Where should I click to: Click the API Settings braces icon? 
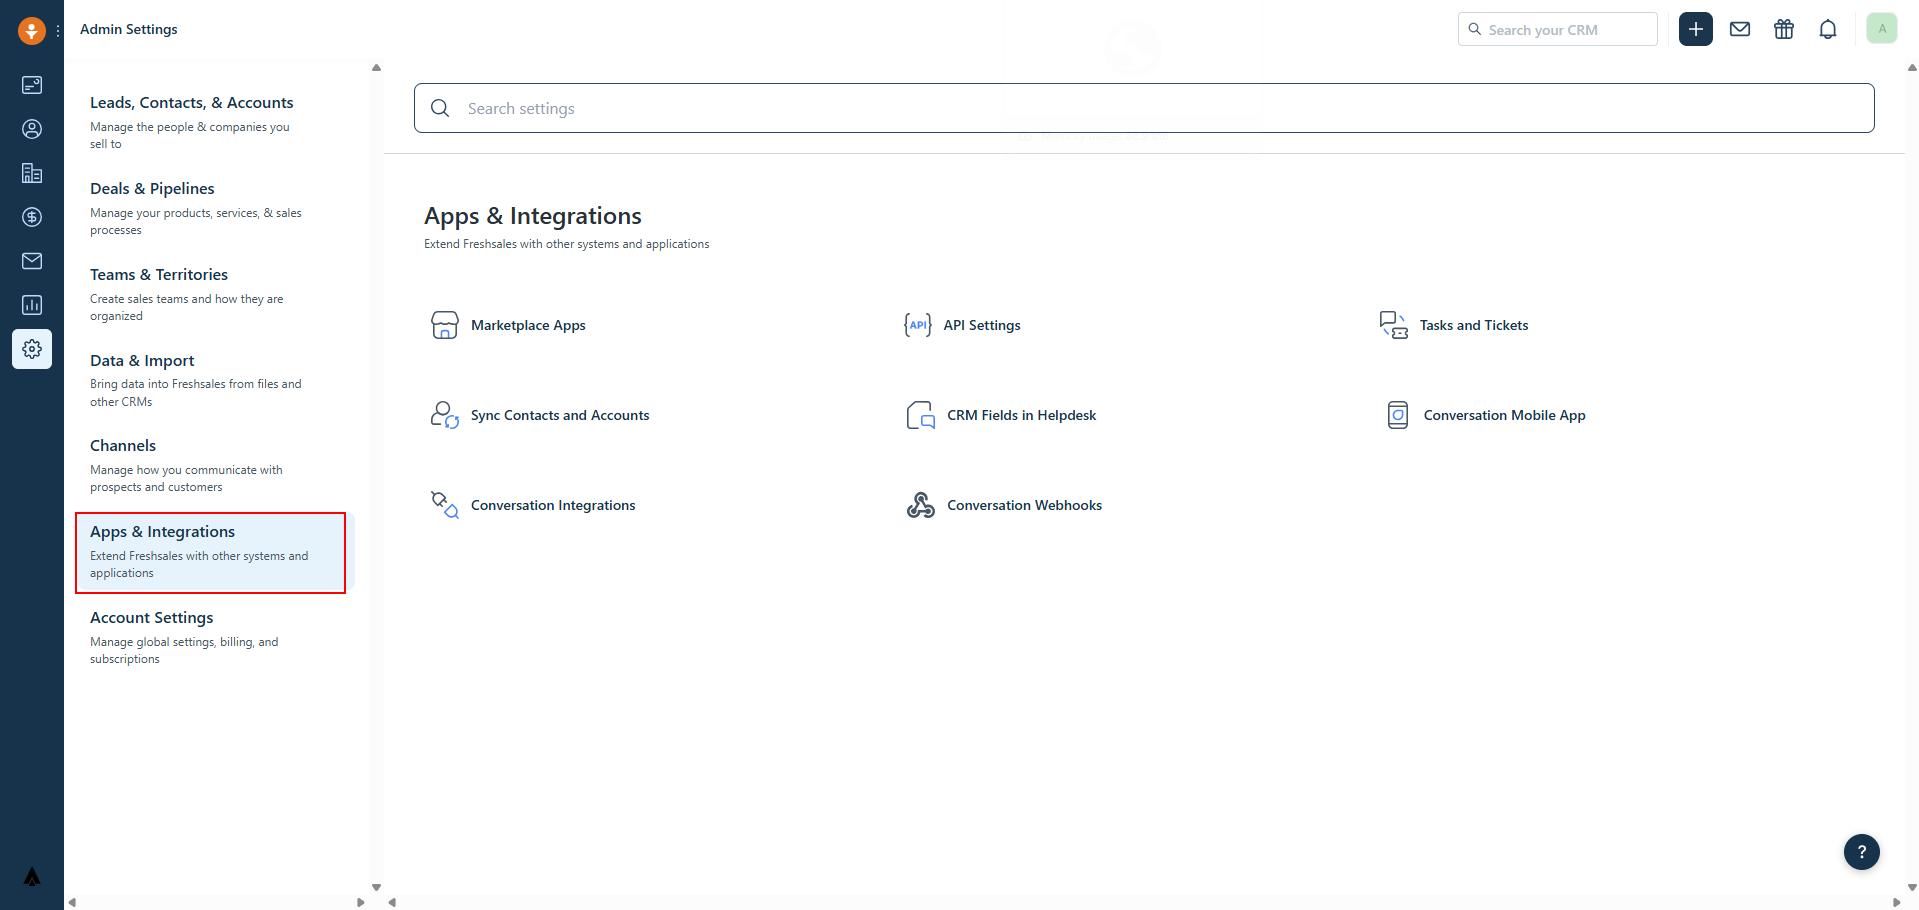918,325
